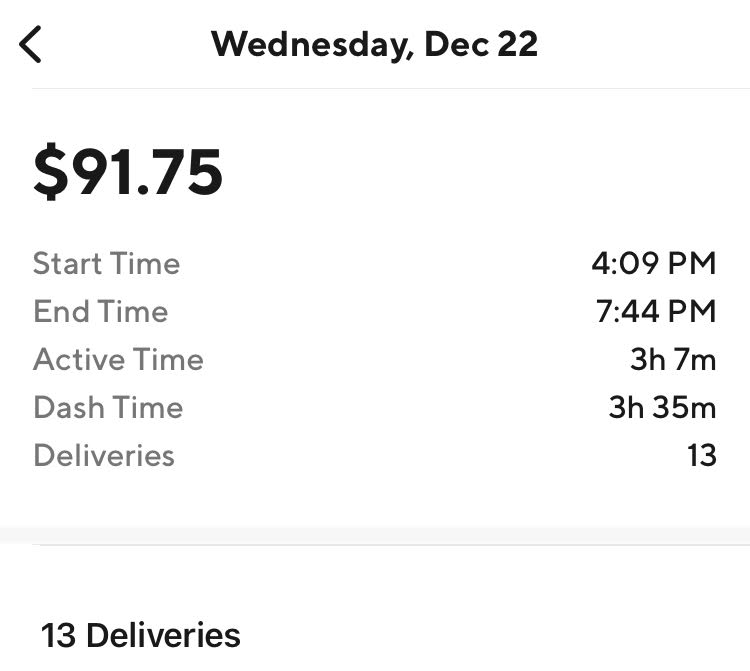750x671 pixels.
Task: Click "Dec 22" in the header title
Action: (481, 44)
